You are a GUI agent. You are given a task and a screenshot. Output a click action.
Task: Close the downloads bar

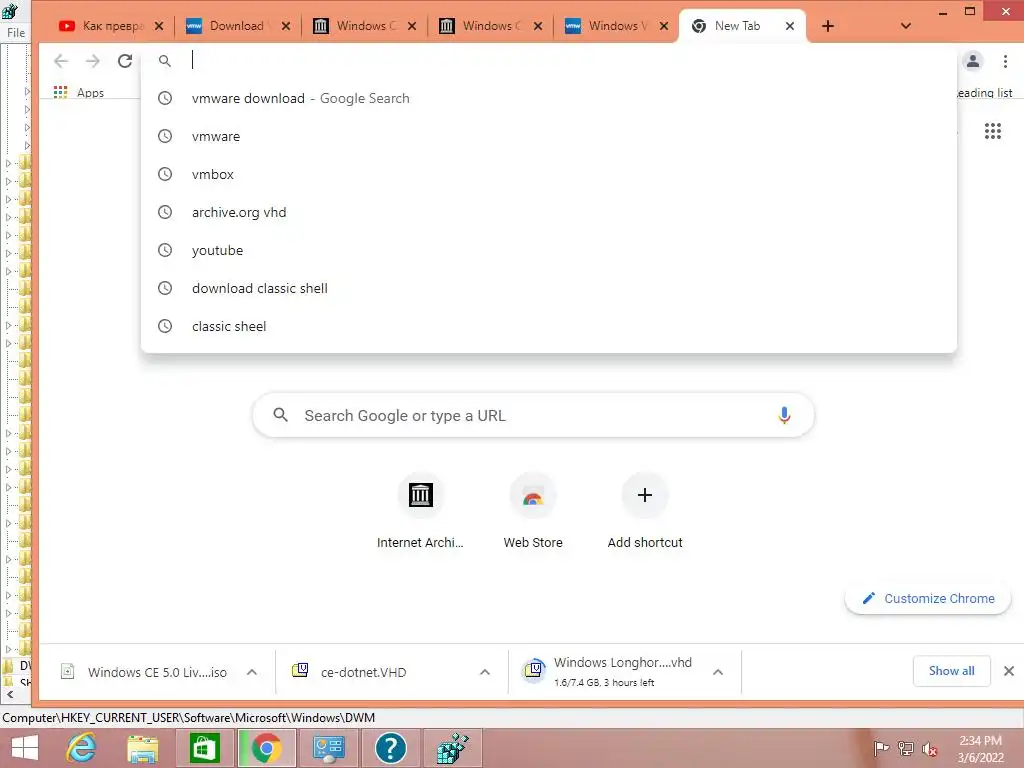(x=1008, y=671)
